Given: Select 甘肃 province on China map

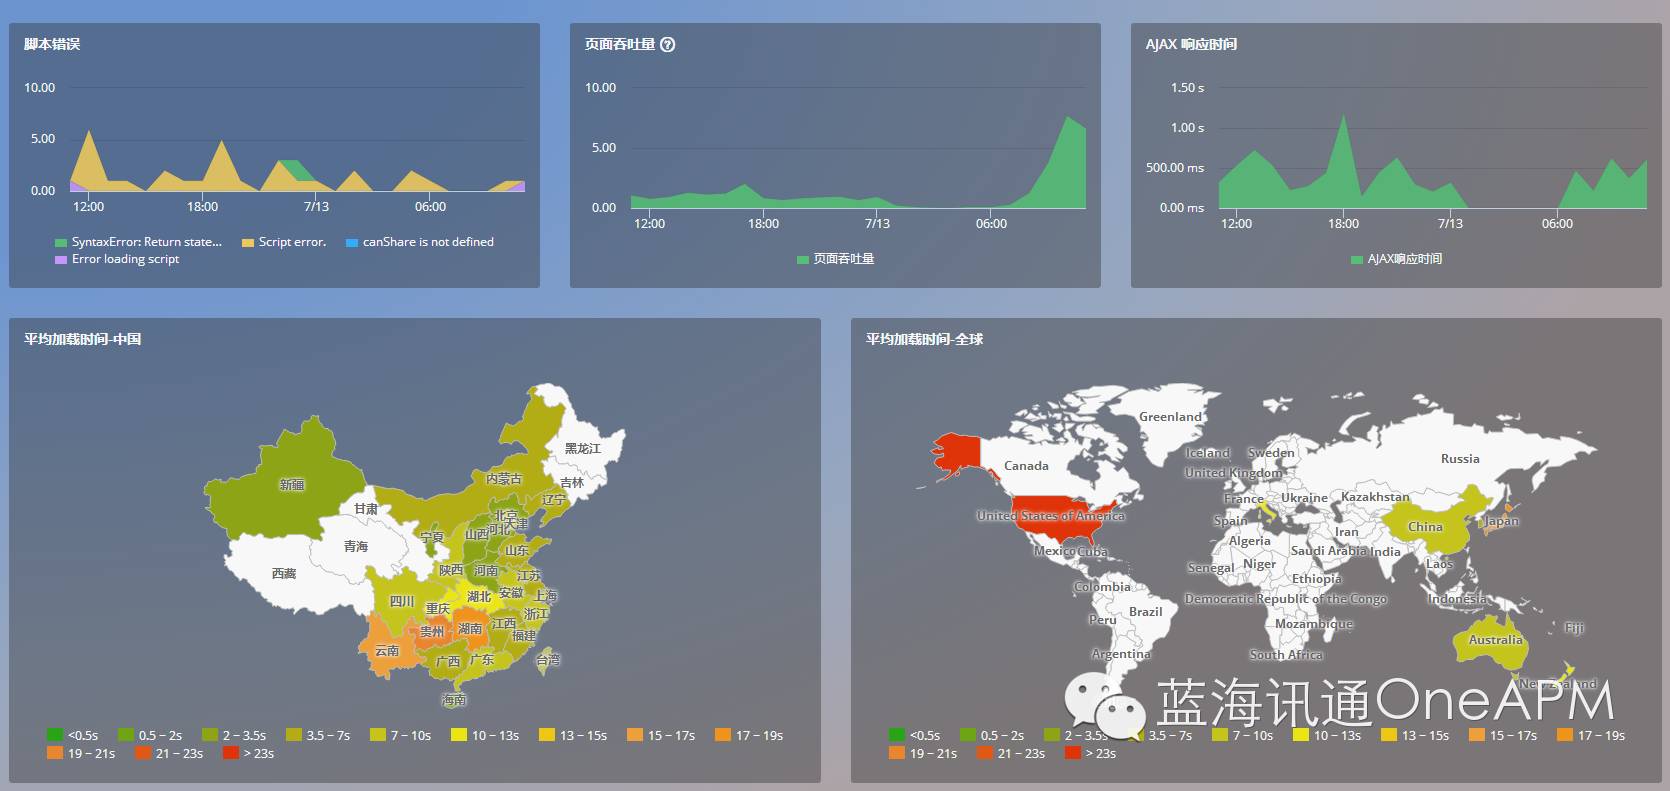Looking at the screenshot, I should point(366,508).
